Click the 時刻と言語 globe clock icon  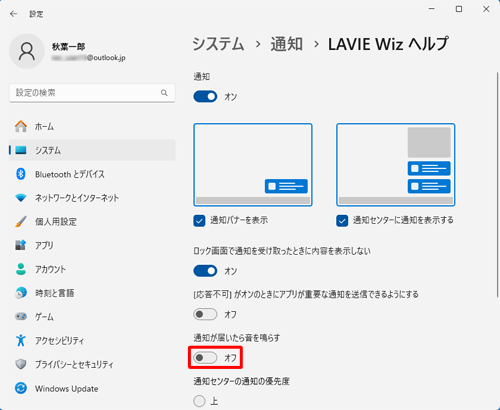pyautogui.click(x=21, y=293)
